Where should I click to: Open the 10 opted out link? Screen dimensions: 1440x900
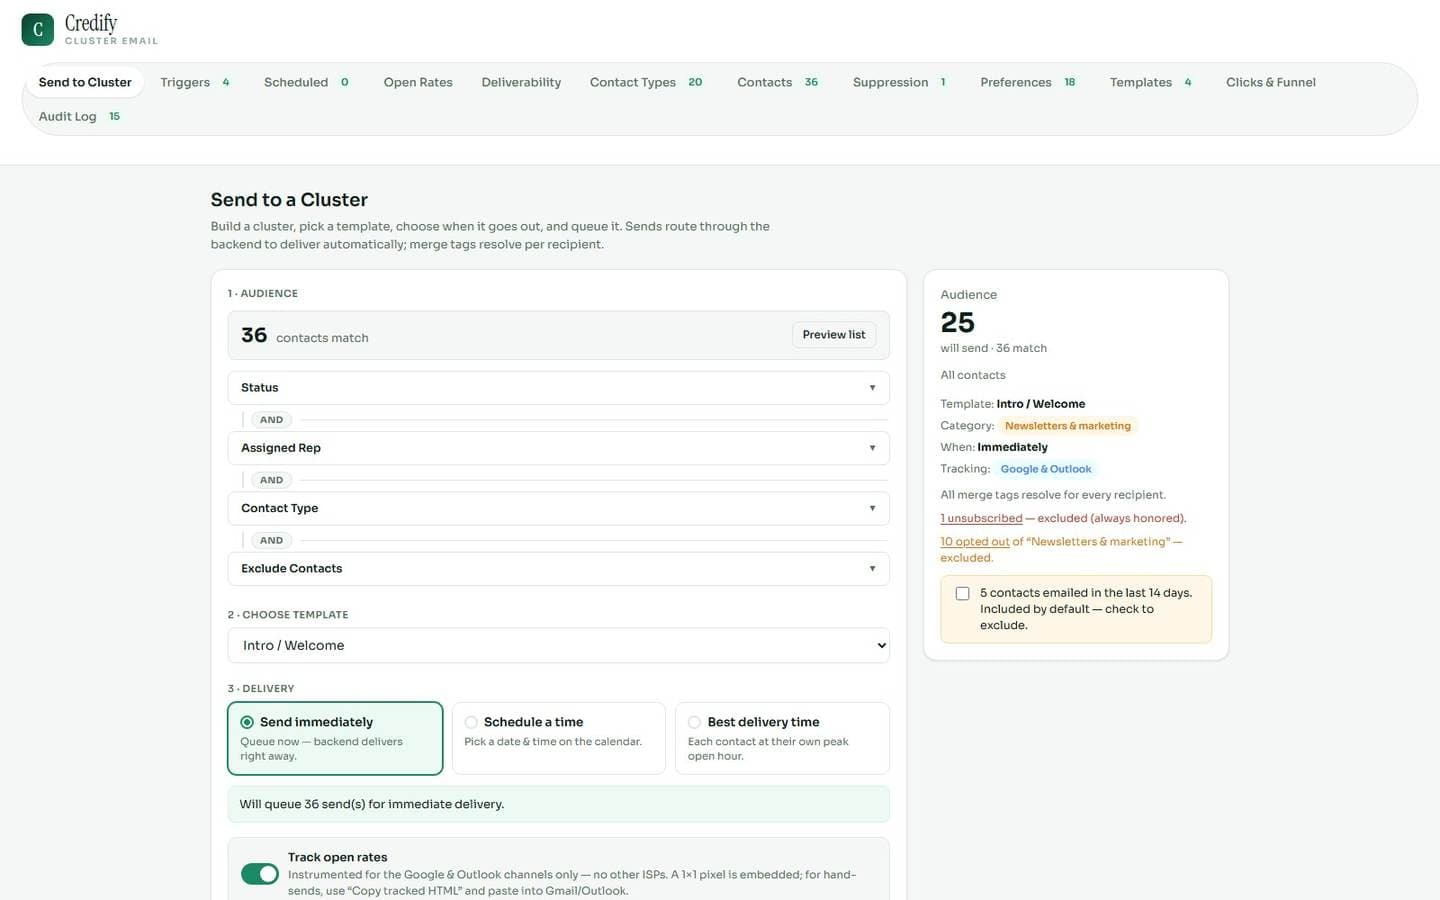[x=975, y=541]
